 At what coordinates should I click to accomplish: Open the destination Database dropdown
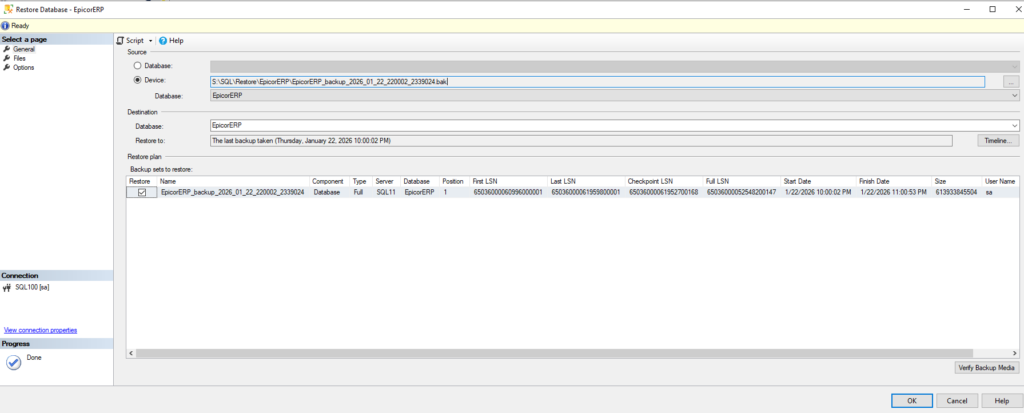(1014, 126)
